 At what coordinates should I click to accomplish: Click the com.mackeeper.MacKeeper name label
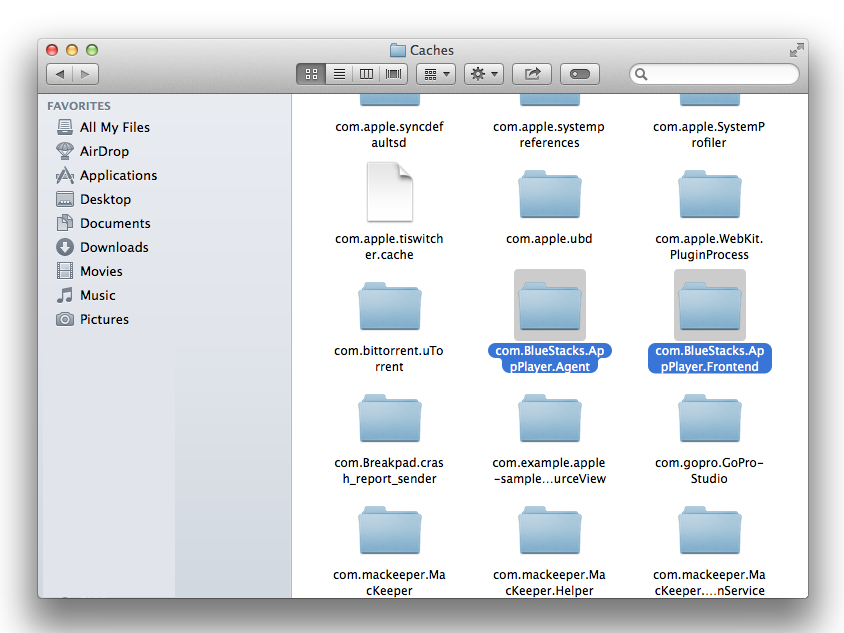tap(389, 582)
